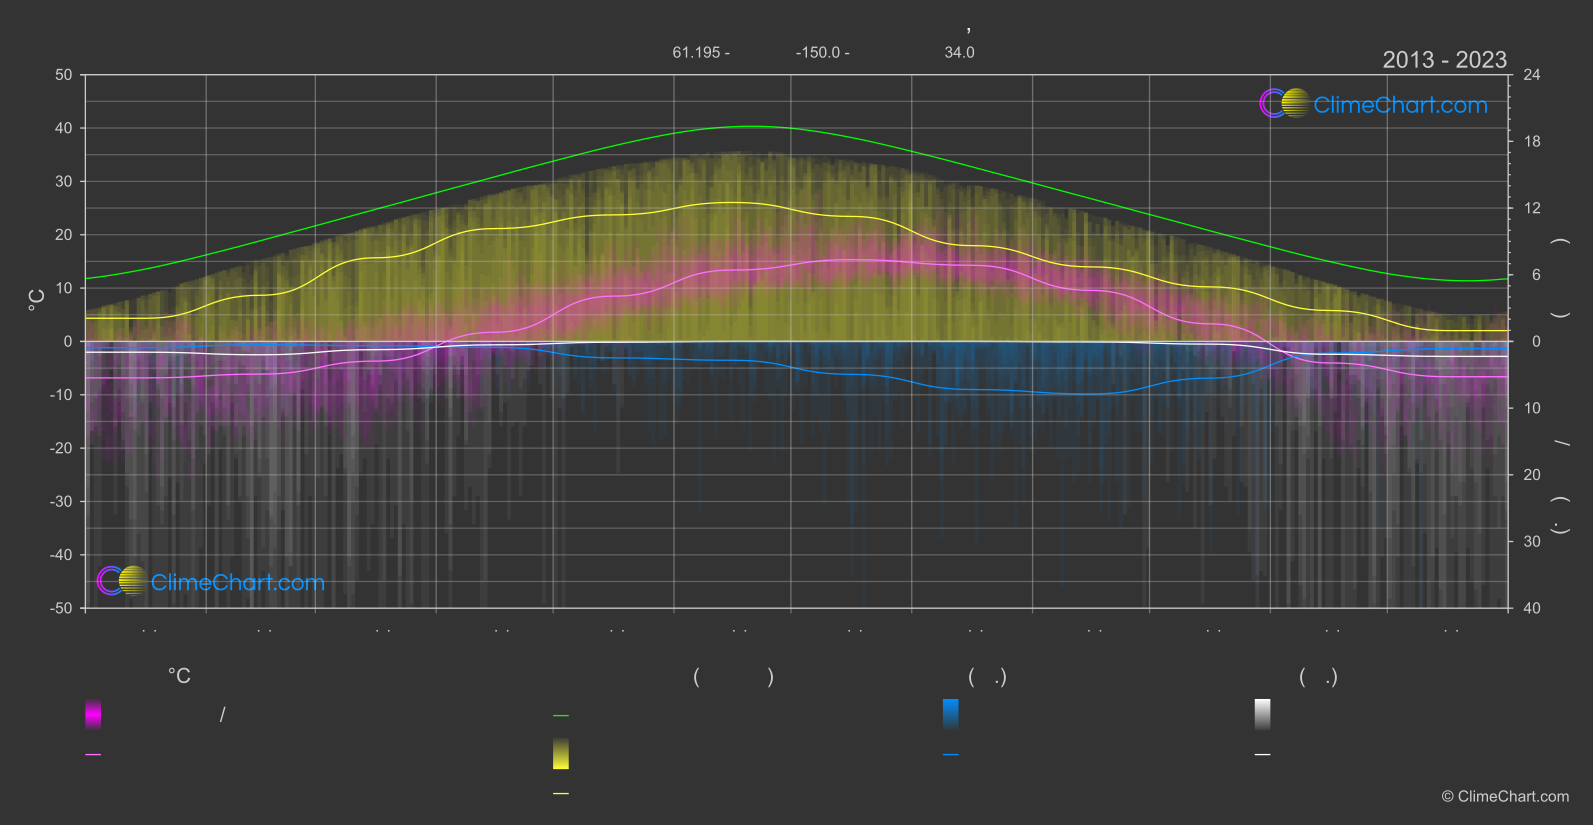Click the white snowfall average line icon
1593x825 pixels.
click(x=1262, y=755)
